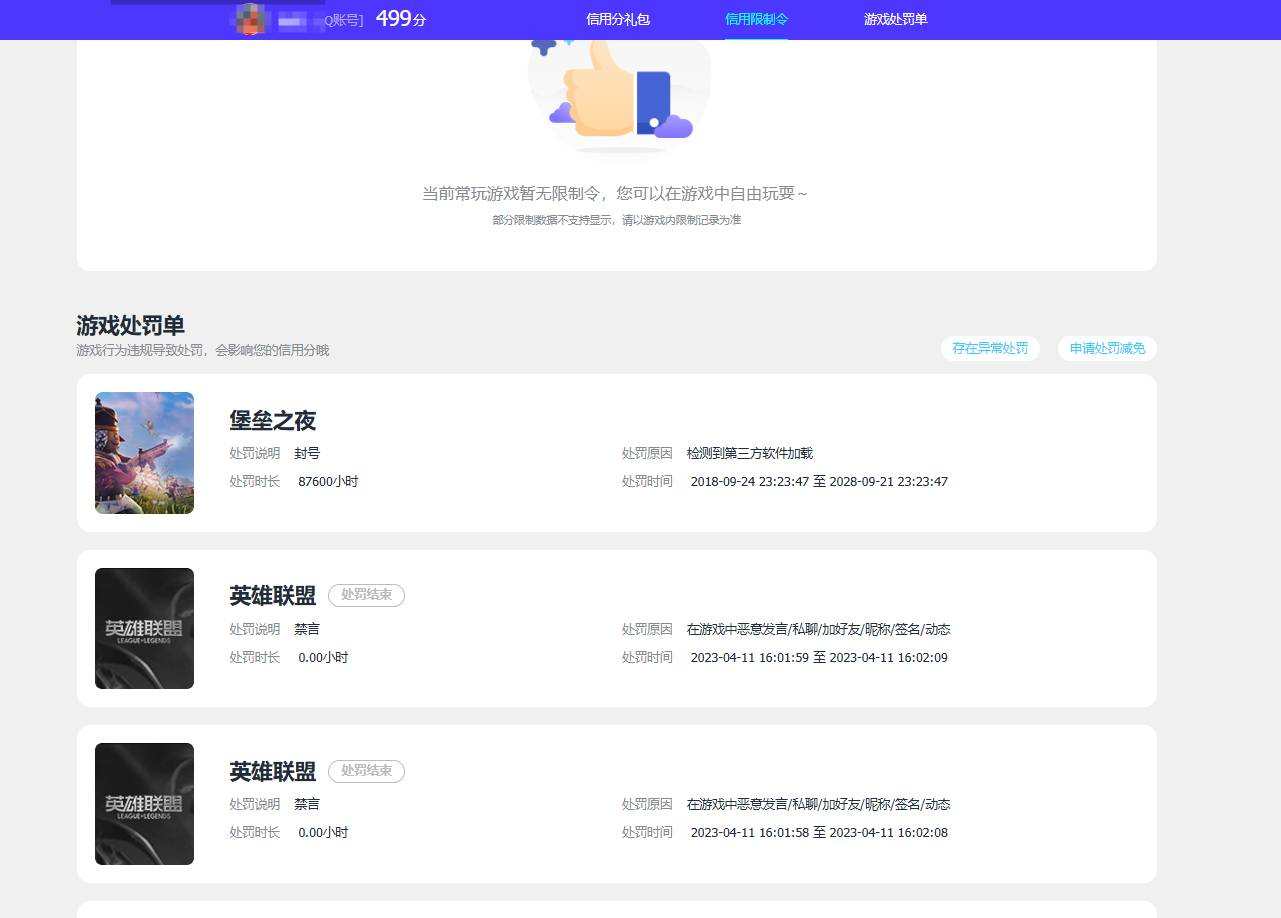Select the 堡垒之夜 game title

click(x=273, y=420)
